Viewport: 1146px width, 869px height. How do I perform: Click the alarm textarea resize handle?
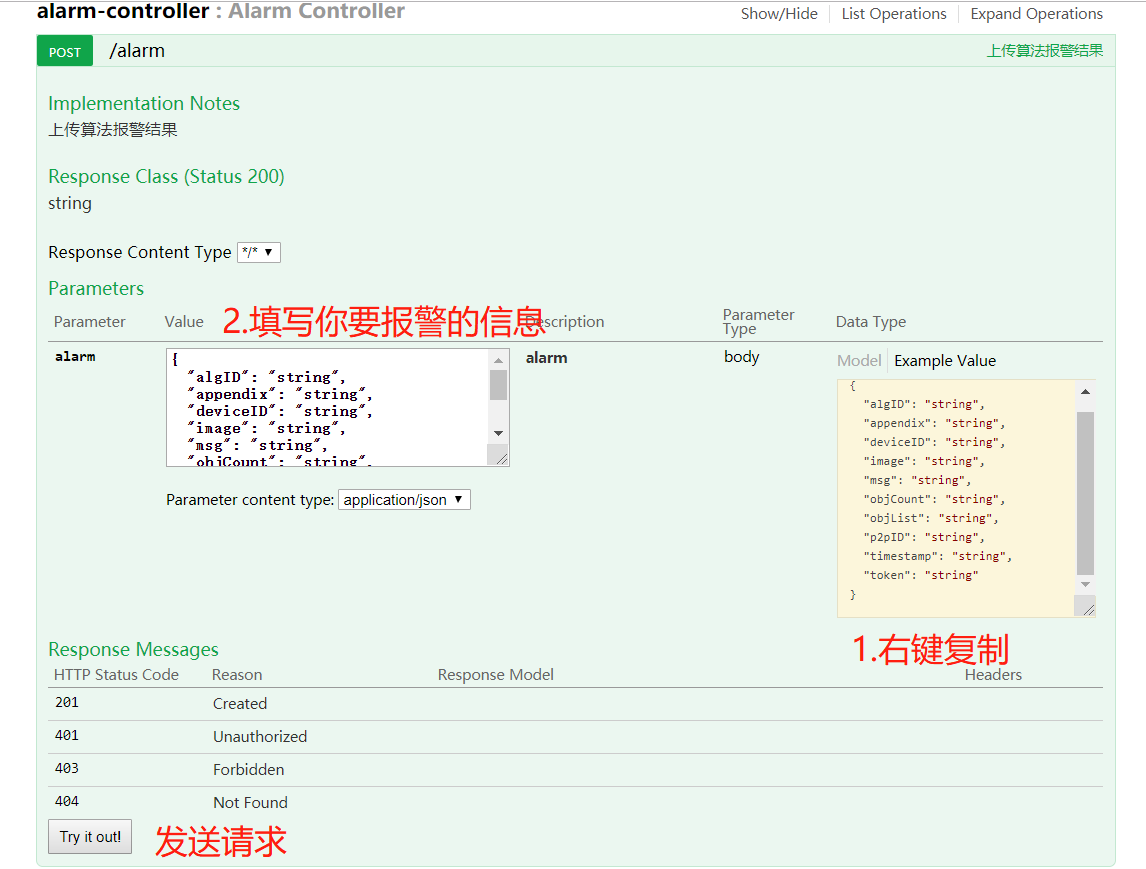(501, 458)
